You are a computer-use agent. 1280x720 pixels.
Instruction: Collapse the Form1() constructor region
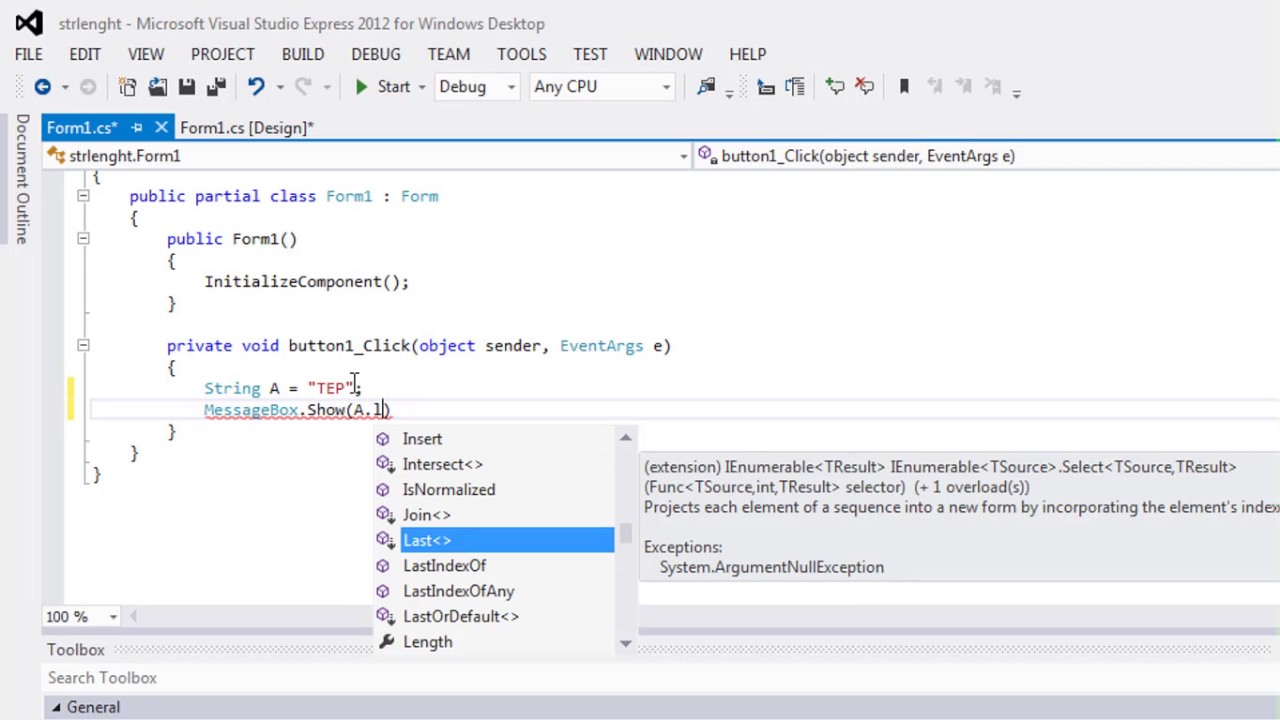pos(83,239)
